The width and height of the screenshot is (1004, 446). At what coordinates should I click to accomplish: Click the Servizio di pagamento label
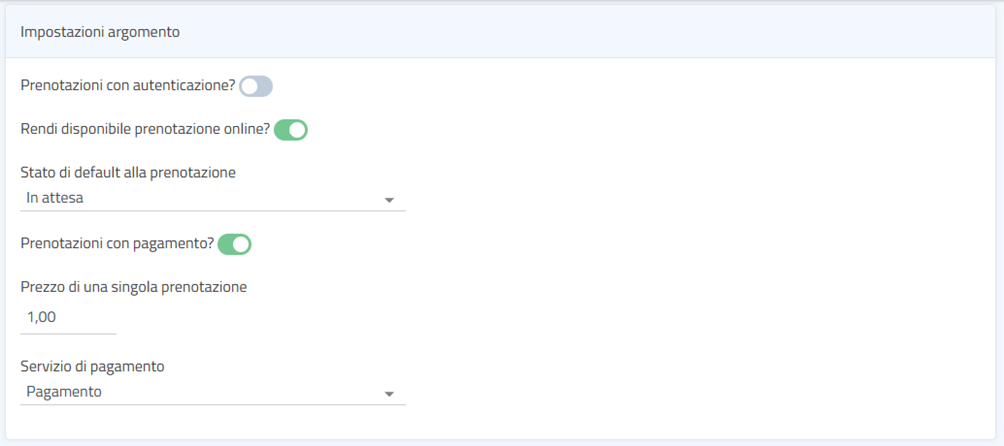click(x=92, y=366)
